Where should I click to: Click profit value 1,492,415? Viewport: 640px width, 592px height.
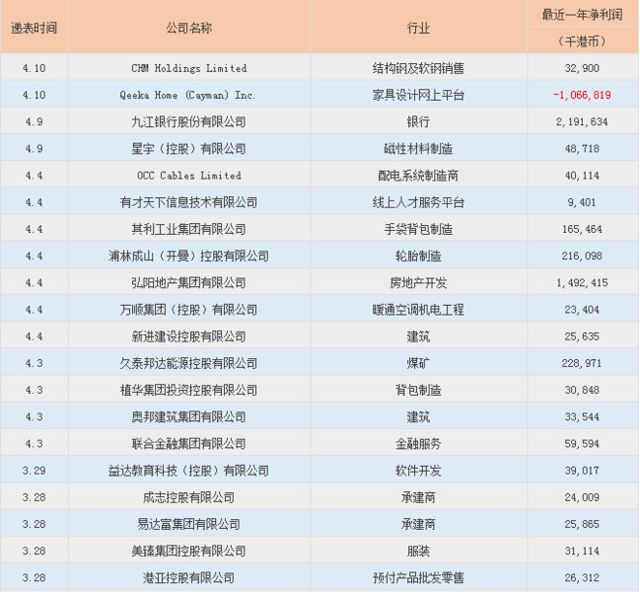click(x=582, y=283)
